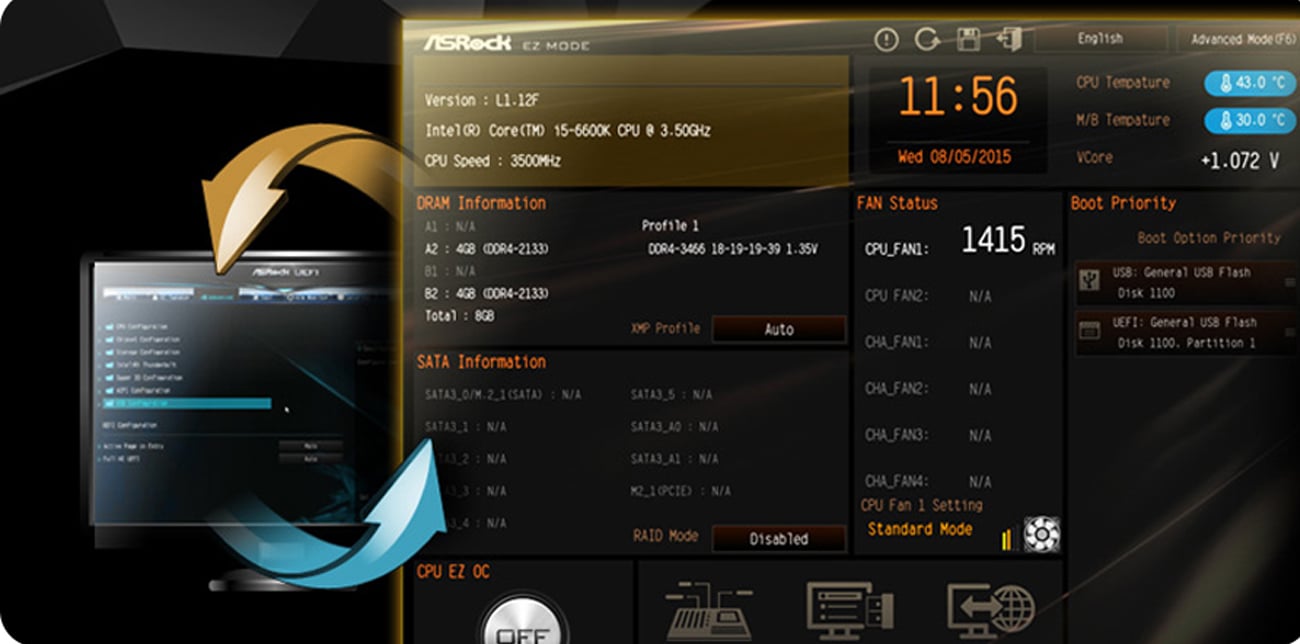Click the CPU EZ OC heading
Image resolution: width=1300 pixels, height=644 pixels.
(x=453, y=572)
